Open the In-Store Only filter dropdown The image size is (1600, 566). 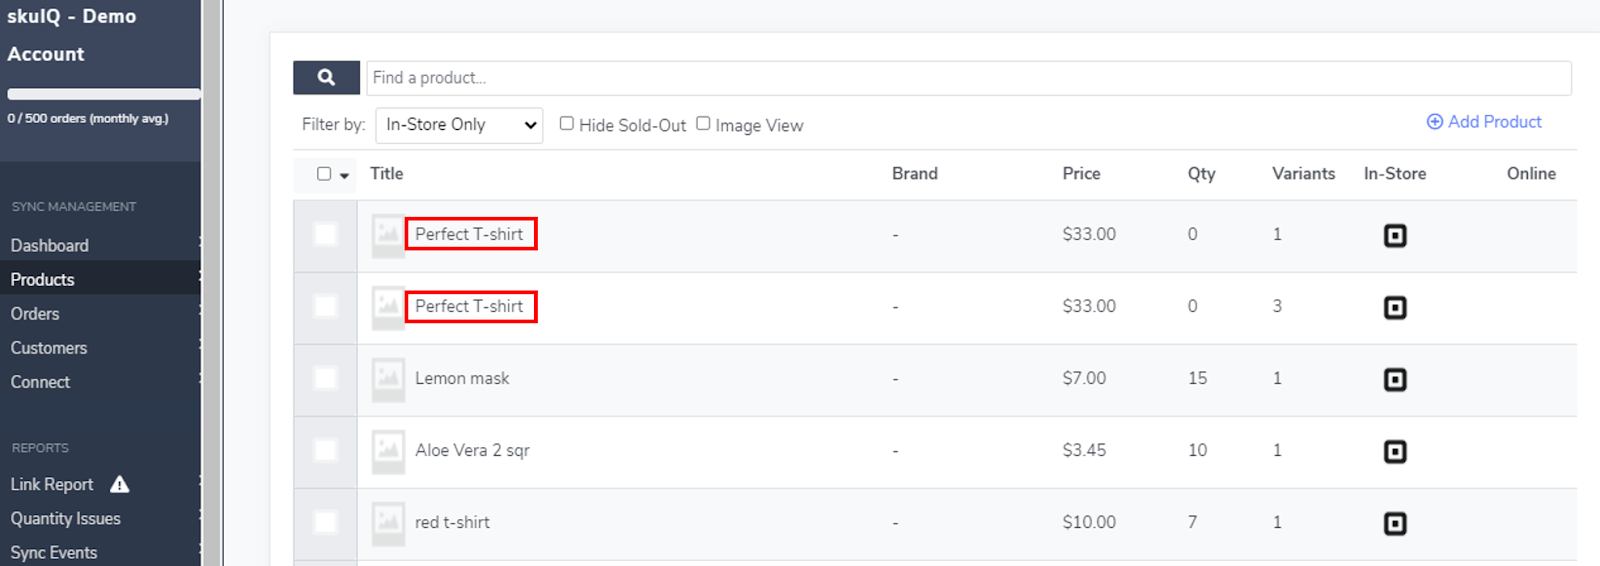click(459, 125)
